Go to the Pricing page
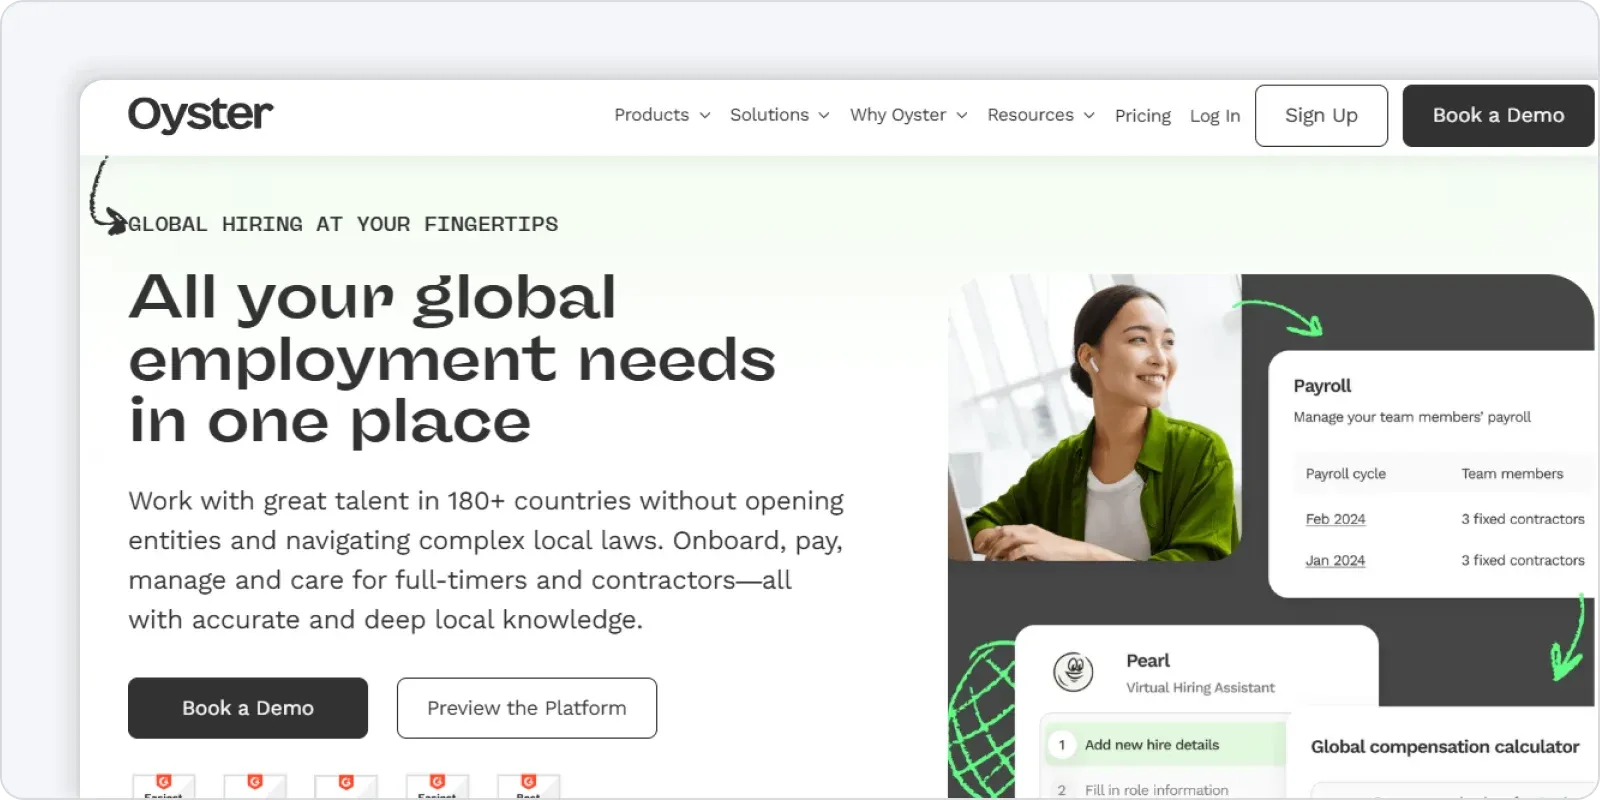This screenshot has width=1600, height=800. click(x=1143, y=116)
